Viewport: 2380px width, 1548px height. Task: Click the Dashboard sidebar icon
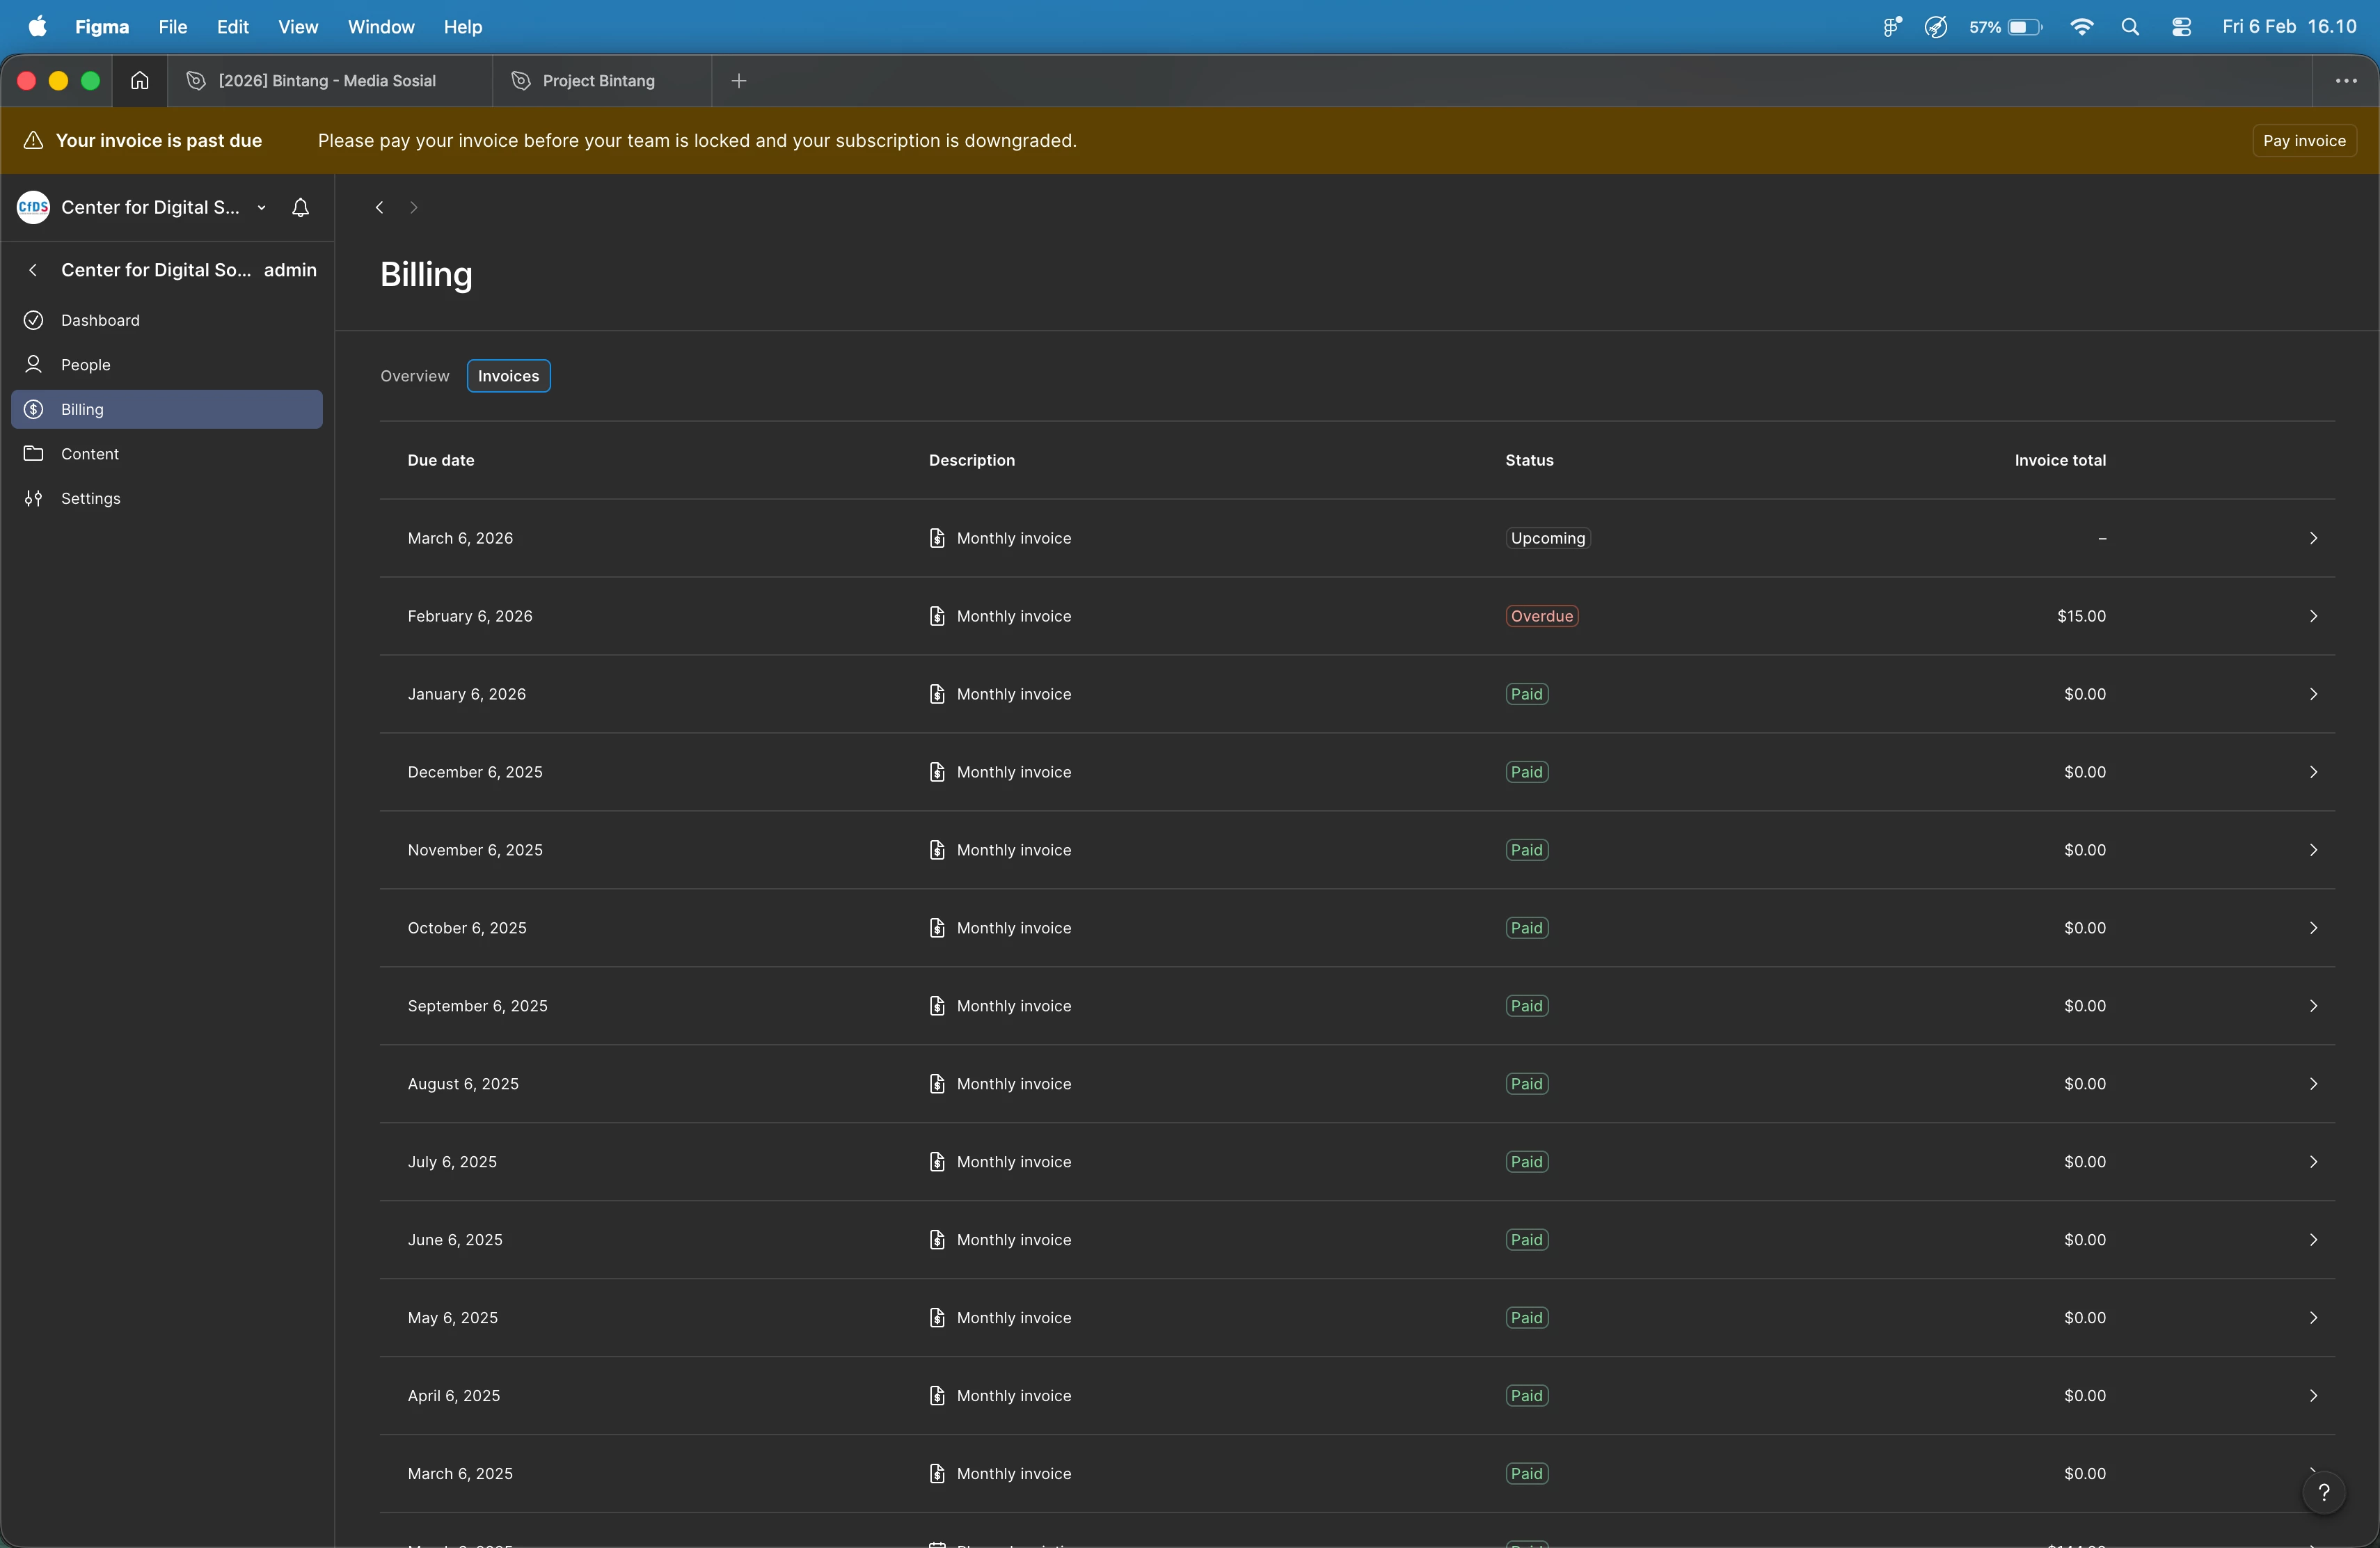(x=34, y=320)
